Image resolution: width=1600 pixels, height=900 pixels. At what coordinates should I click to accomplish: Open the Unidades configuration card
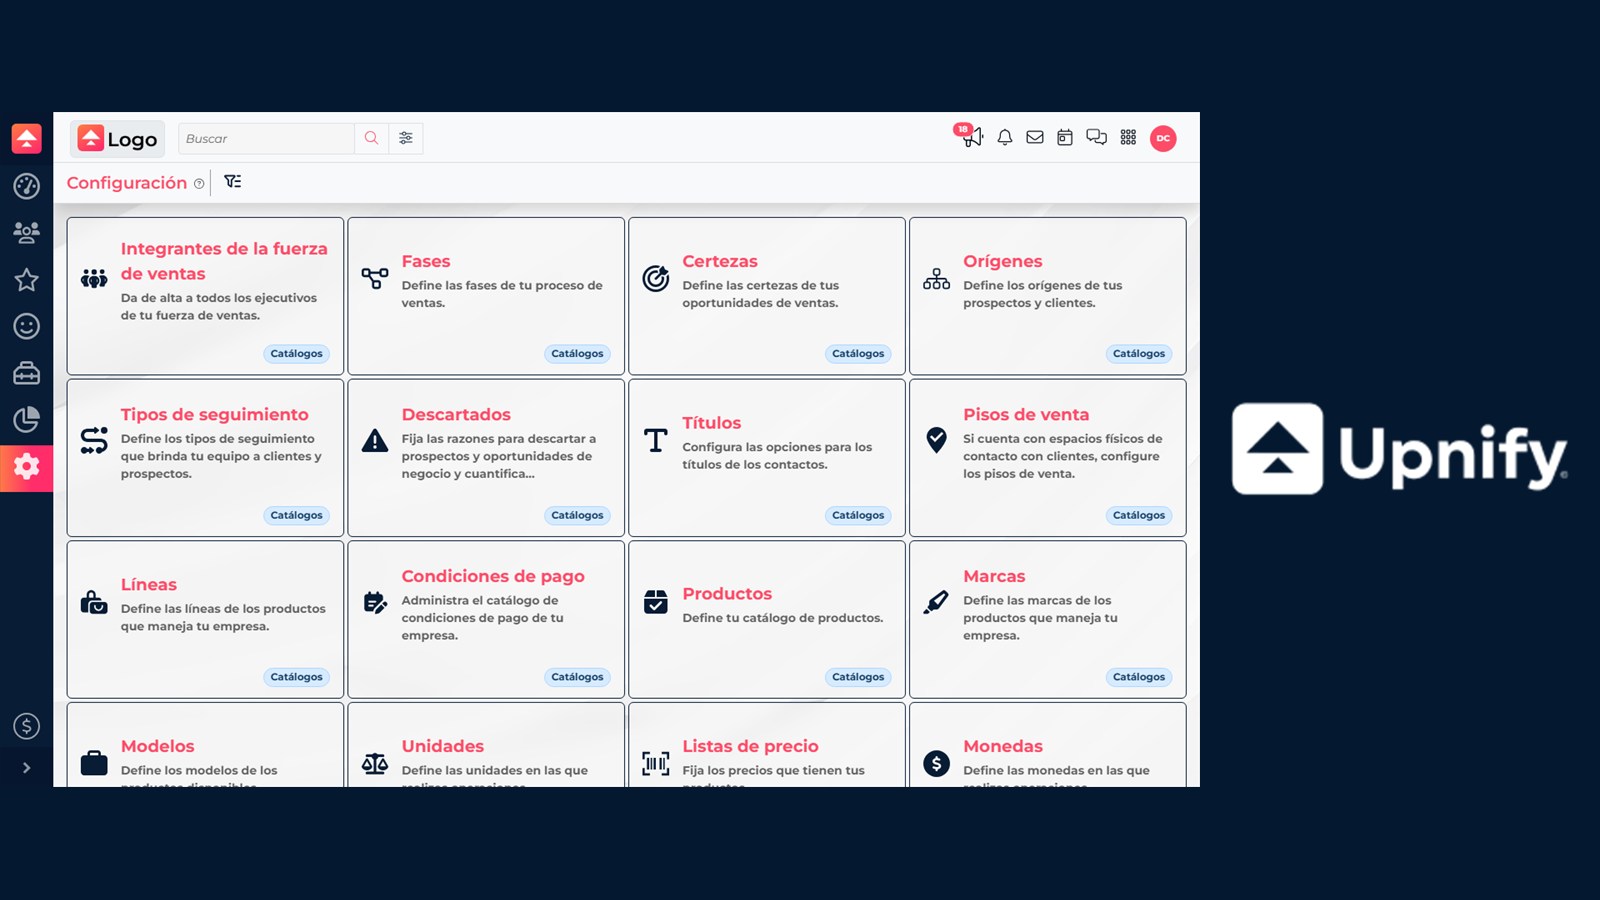coord(486,745)
